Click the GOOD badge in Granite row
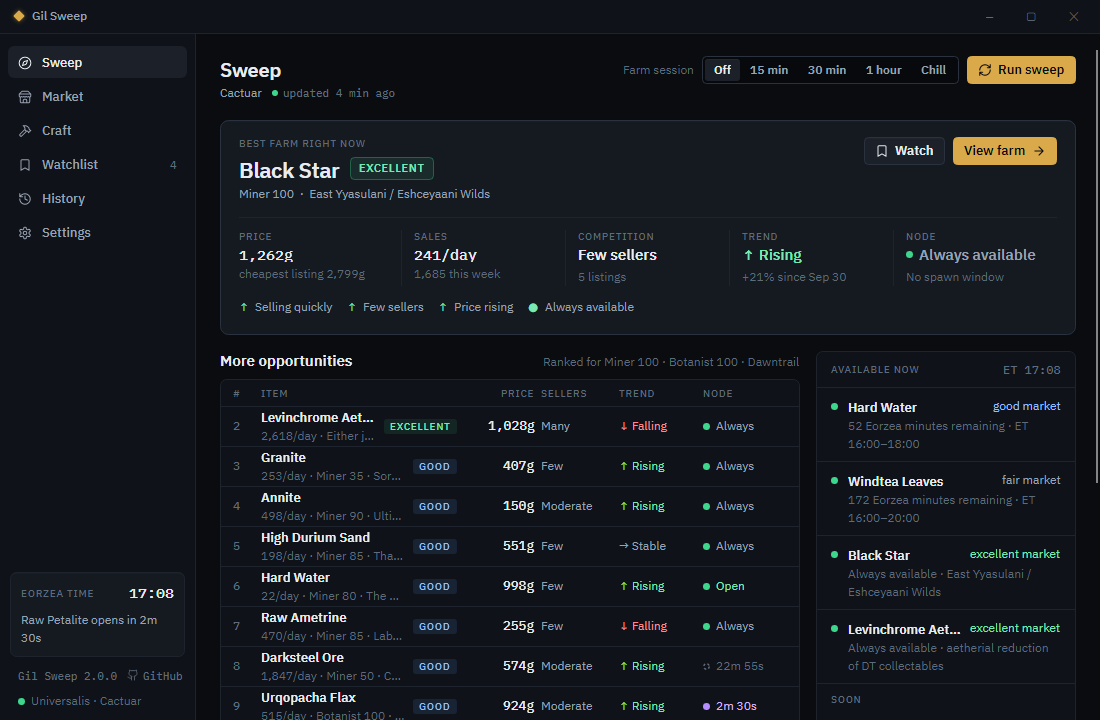 click(434, 467)
